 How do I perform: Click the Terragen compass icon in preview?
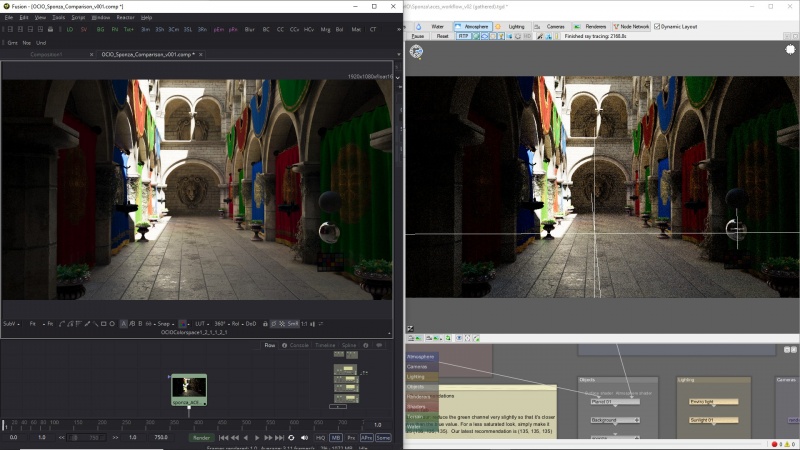point(416,51)
